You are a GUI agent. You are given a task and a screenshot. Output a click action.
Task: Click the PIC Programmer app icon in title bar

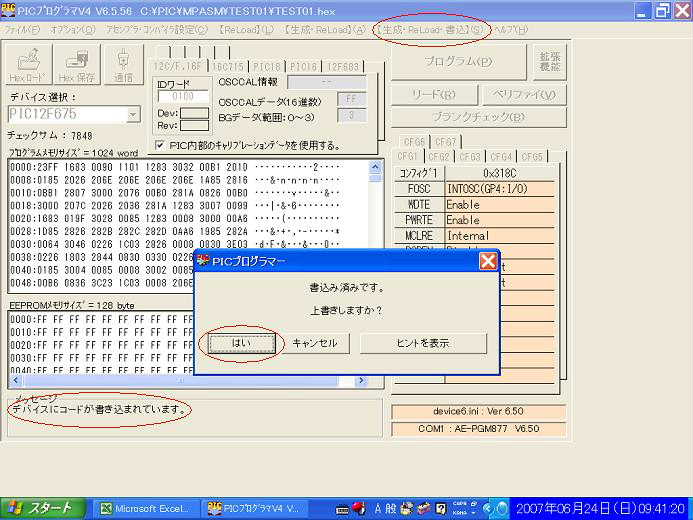[10, 10]
